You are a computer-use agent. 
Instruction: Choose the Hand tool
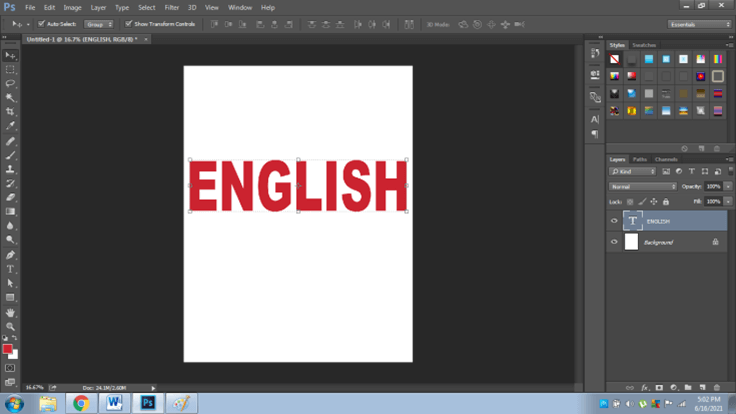point(11,312)
